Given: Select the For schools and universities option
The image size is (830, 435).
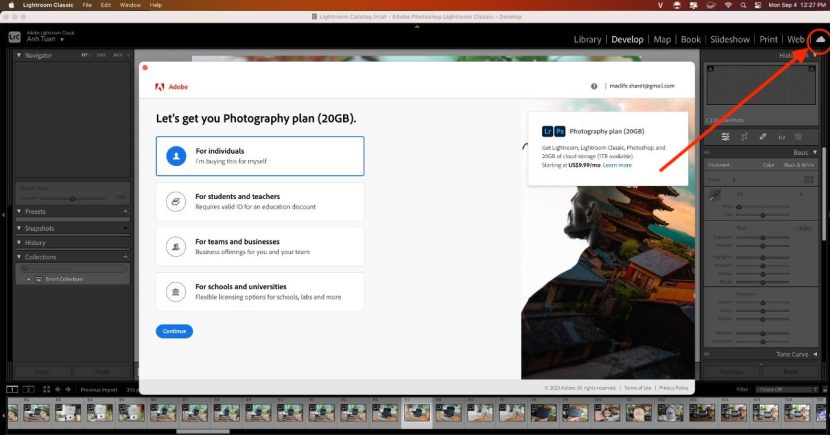Looking at the screenshot, I should (x=260, y=292).
